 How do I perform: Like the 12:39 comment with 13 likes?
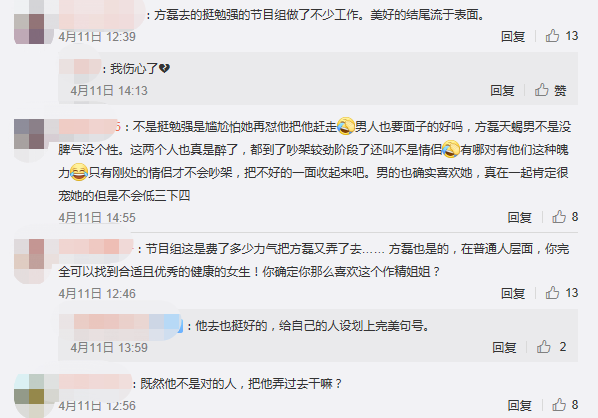tap(552, 36)
